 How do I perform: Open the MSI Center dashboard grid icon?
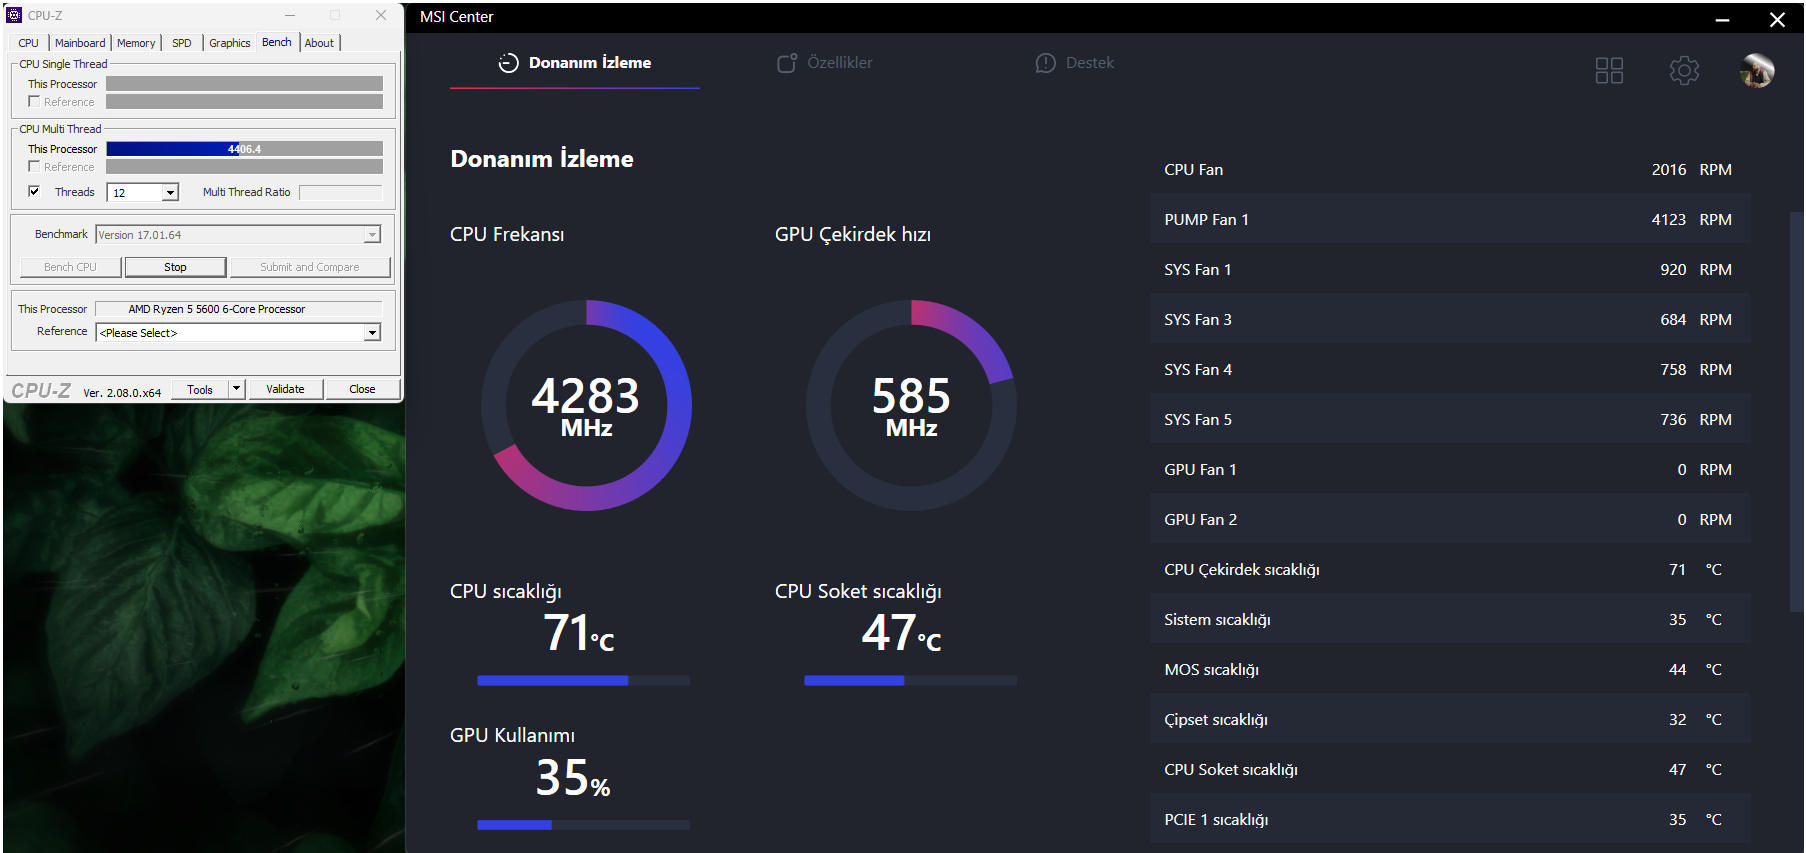tap(1609, 70)
